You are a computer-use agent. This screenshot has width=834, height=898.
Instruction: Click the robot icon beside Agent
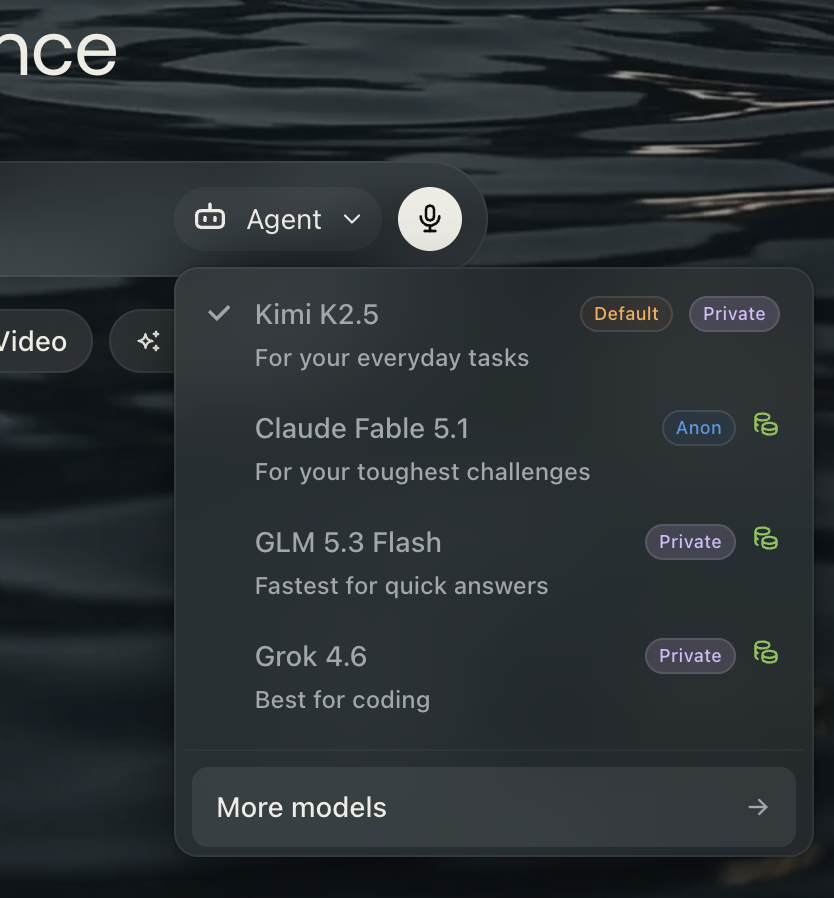210,218
